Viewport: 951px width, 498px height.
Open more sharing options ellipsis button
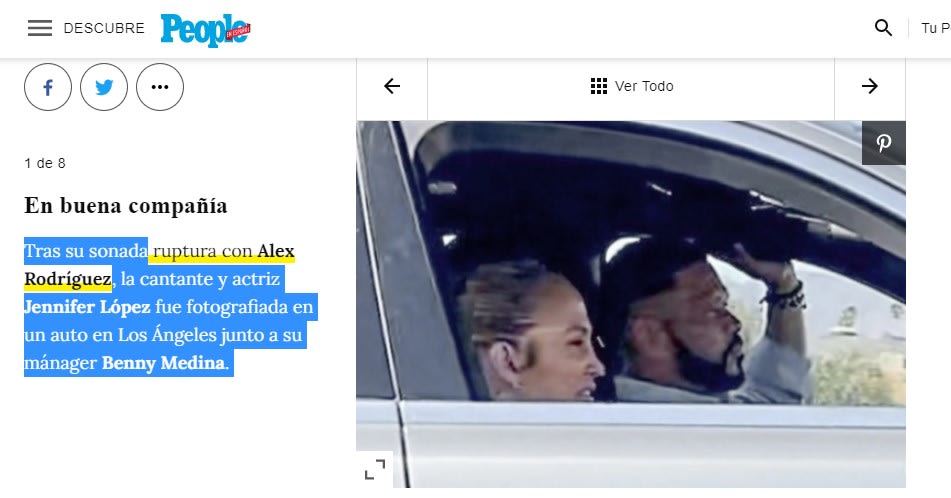click(x=160, y=87)
